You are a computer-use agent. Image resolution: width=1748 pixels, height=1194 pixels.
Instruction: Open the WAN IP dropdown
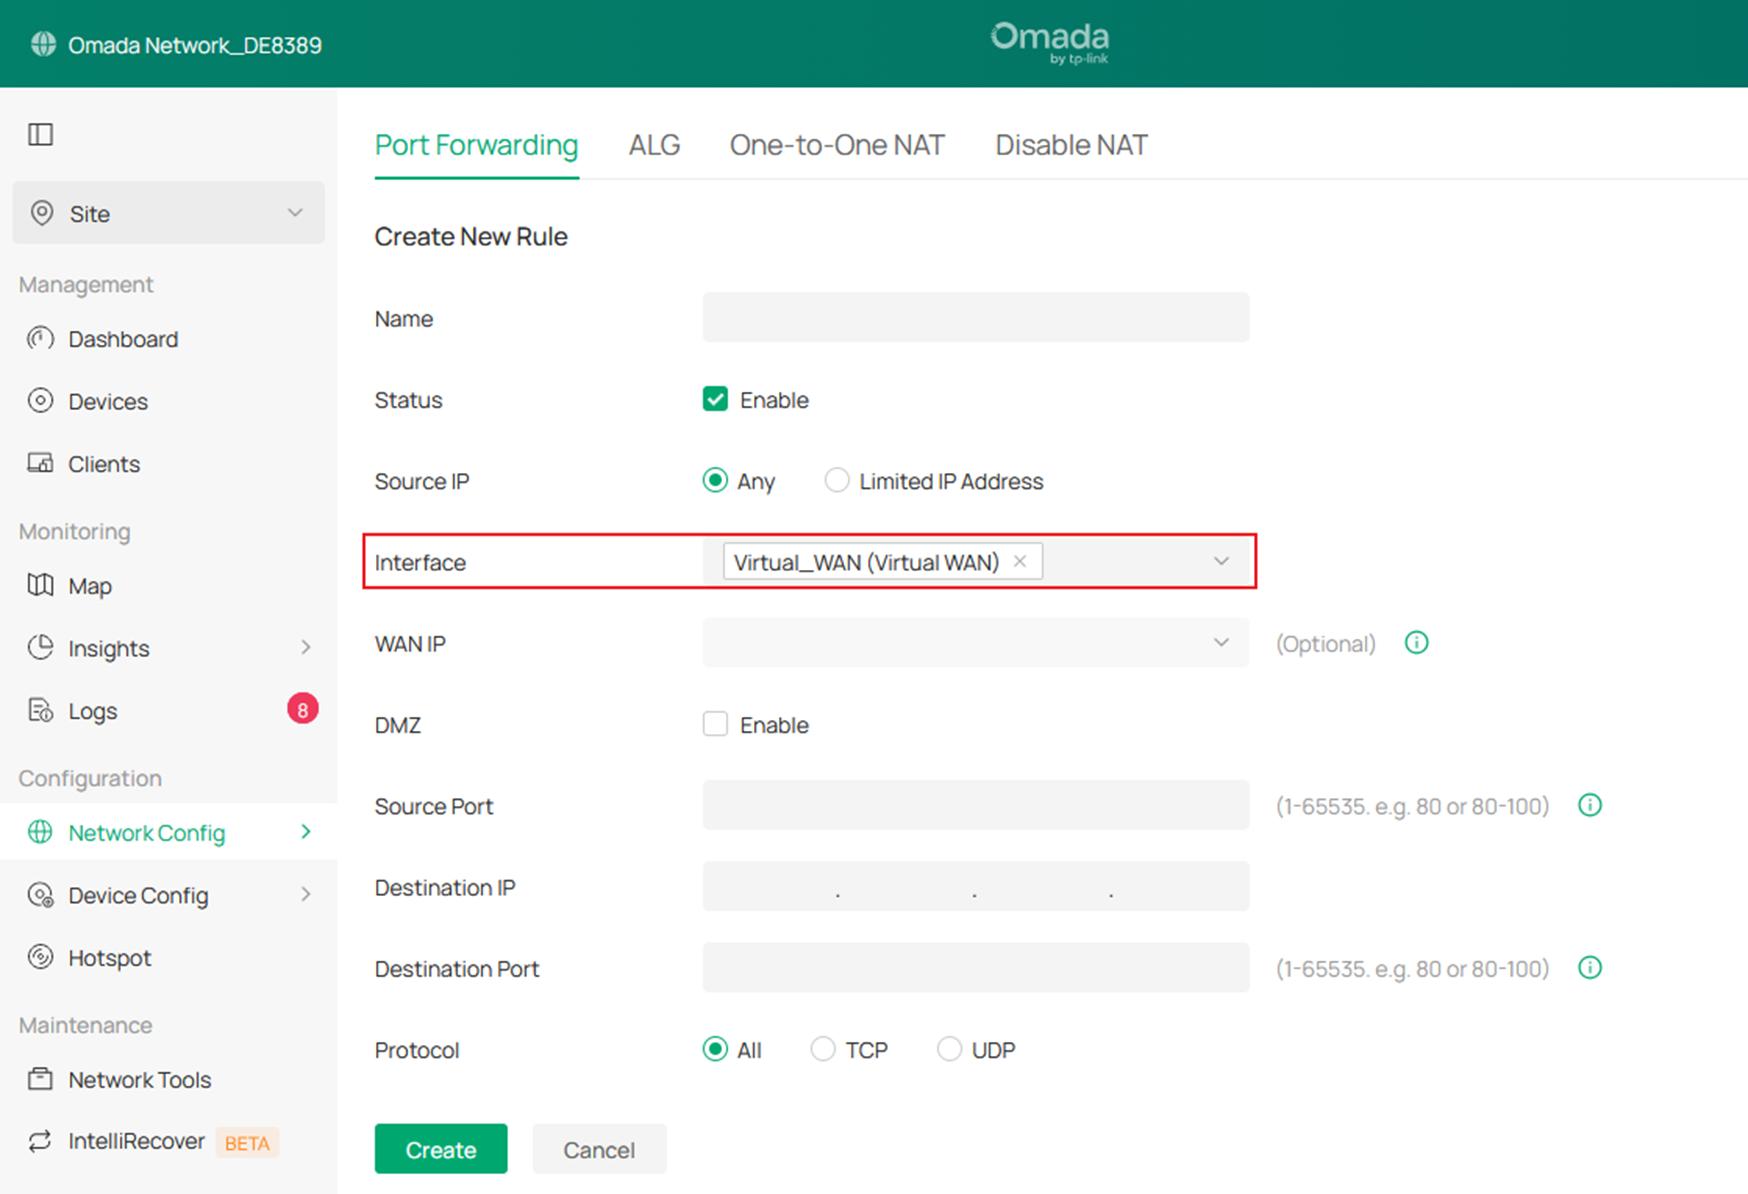pos(1220,643)
